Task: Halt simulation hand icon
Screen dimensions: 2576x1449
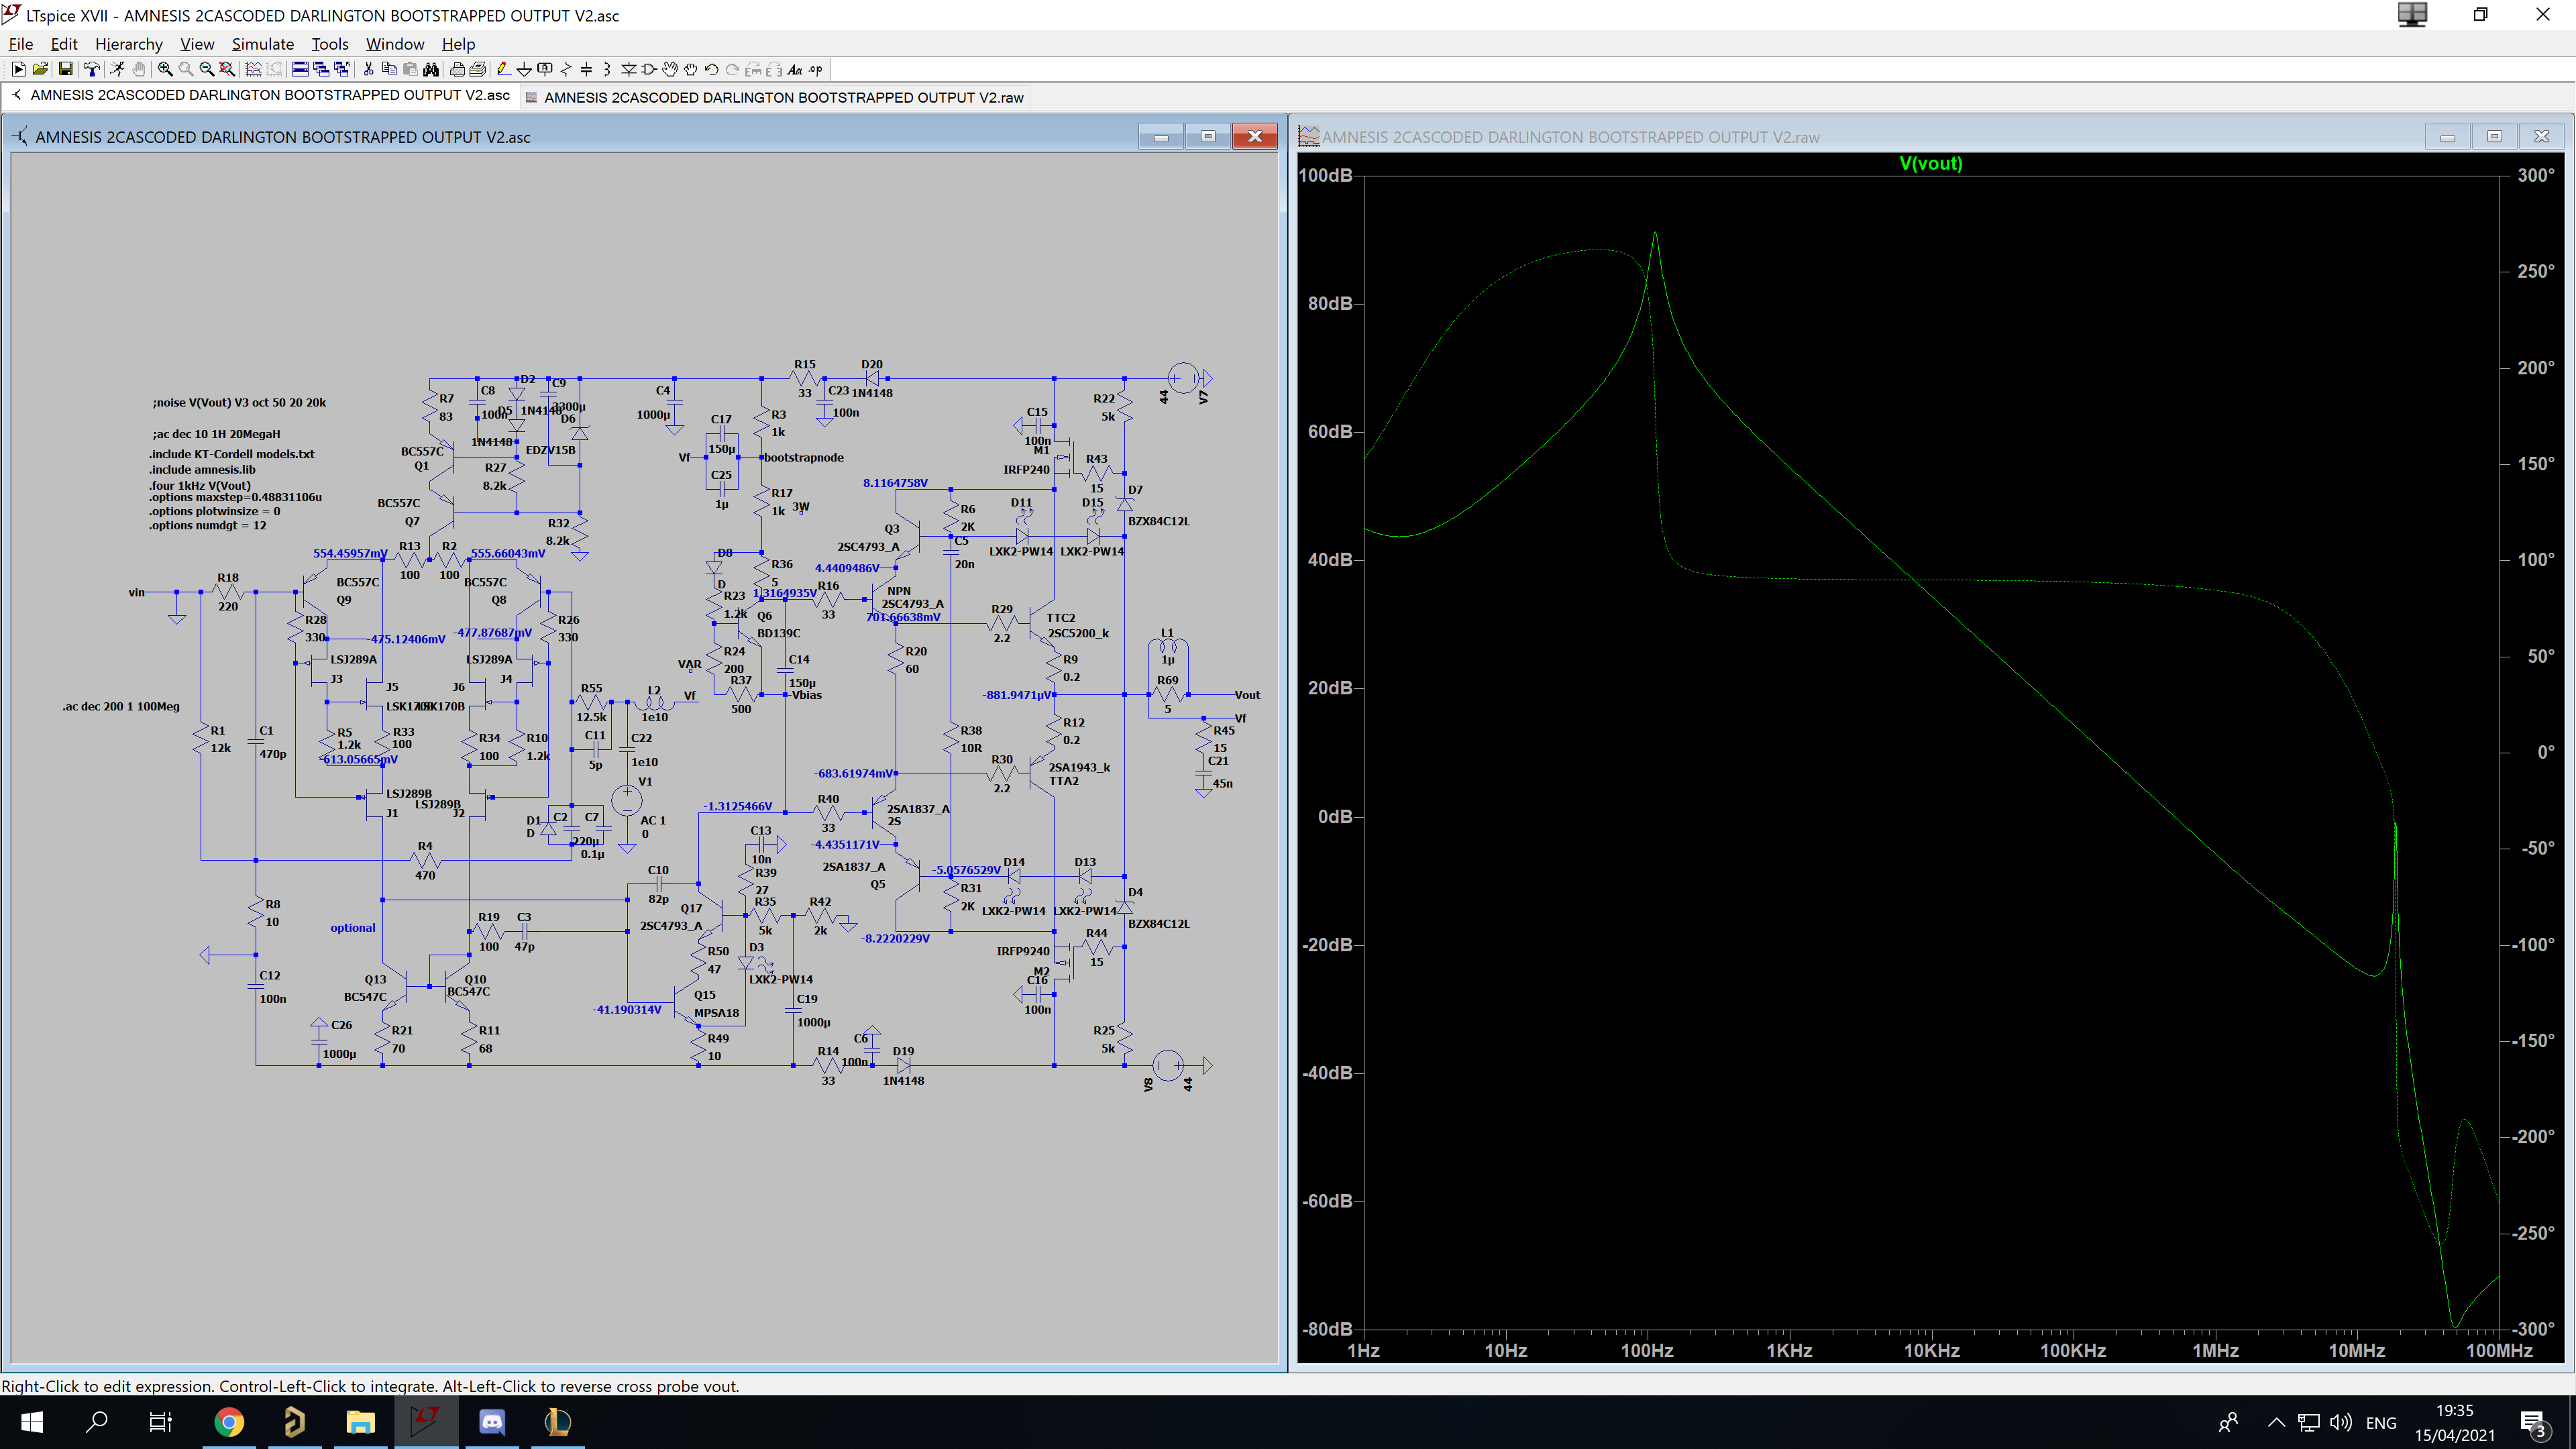Action: 139,69
